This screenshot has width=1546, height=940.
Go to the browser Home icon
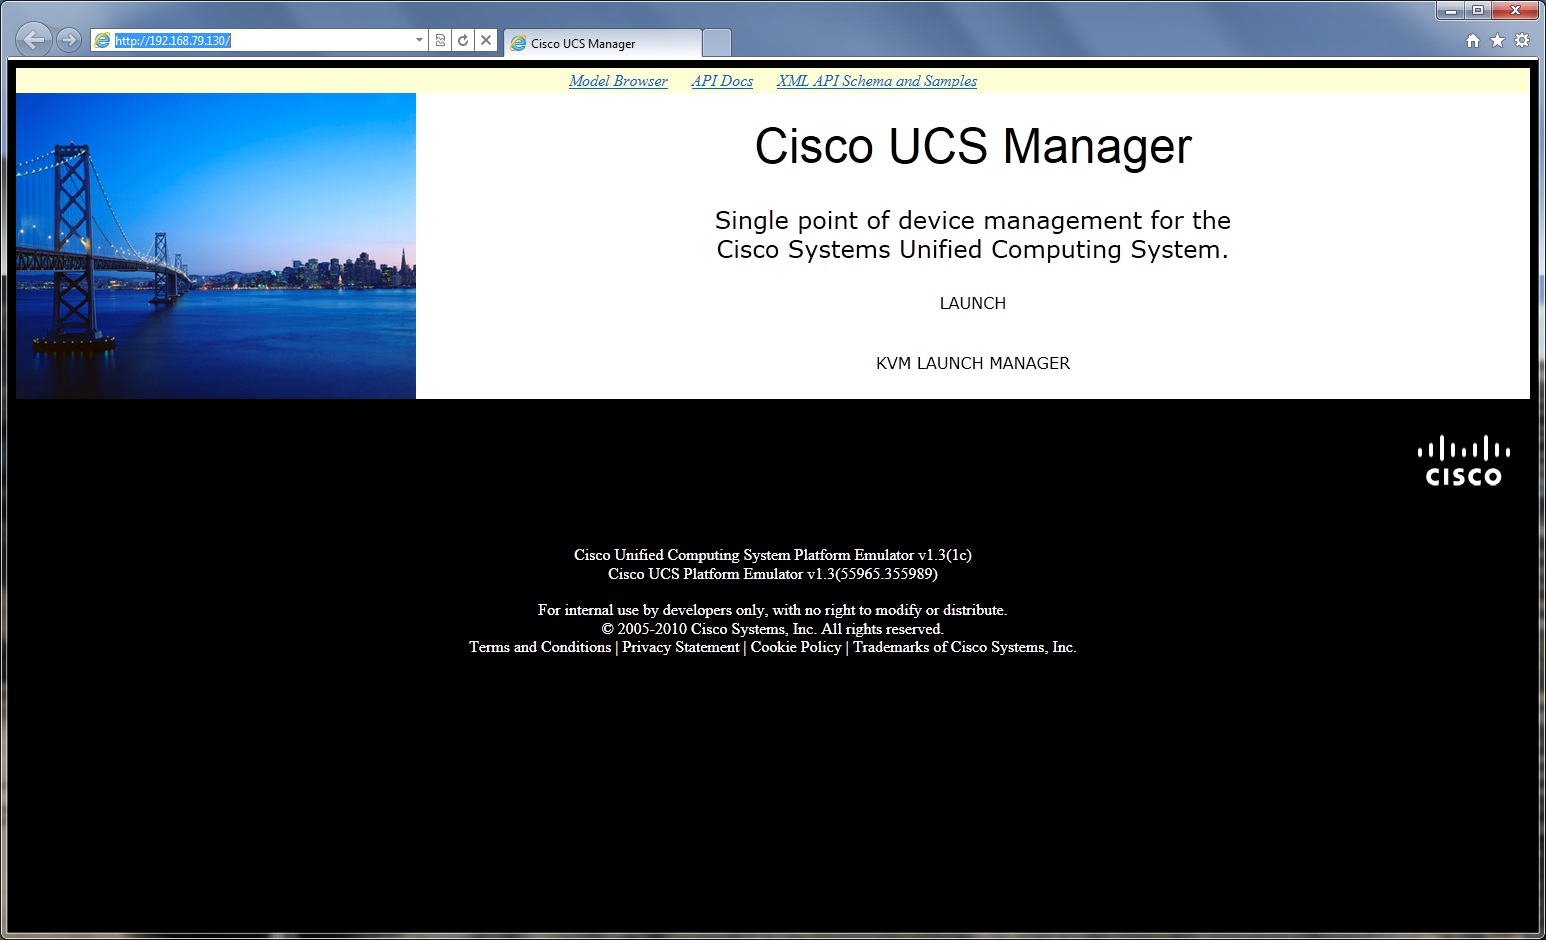(1472, 41)
